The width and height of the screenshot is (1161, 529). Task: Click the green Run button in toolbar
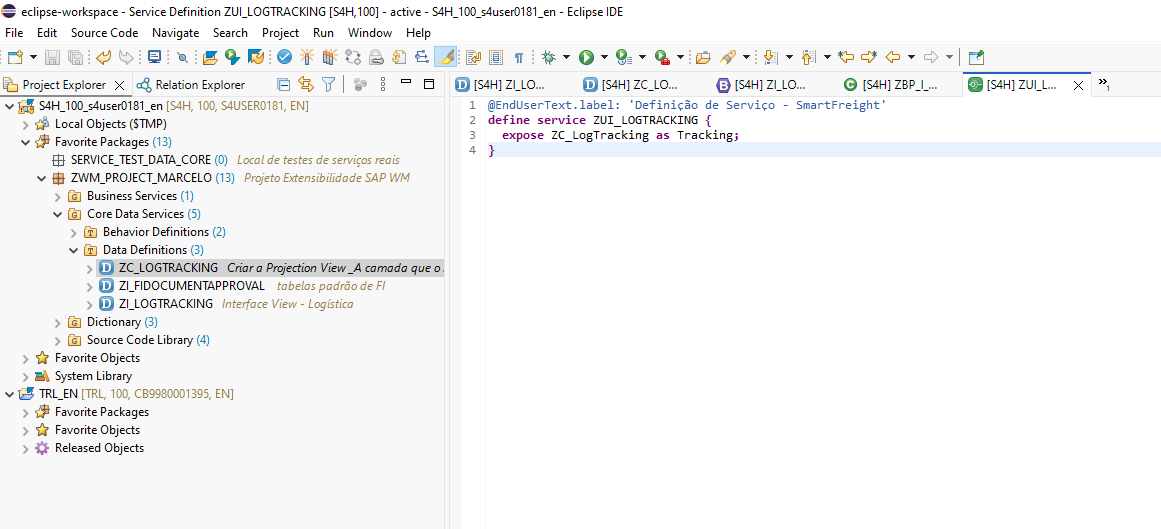(x=587, y=57)
